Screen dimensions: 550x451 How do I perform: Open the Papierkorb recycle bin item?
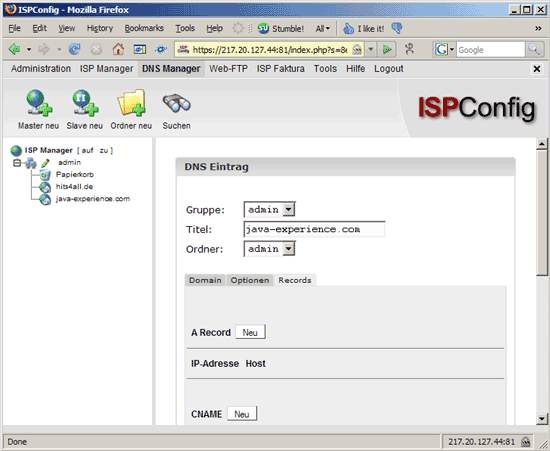click(x=75, y=174)
